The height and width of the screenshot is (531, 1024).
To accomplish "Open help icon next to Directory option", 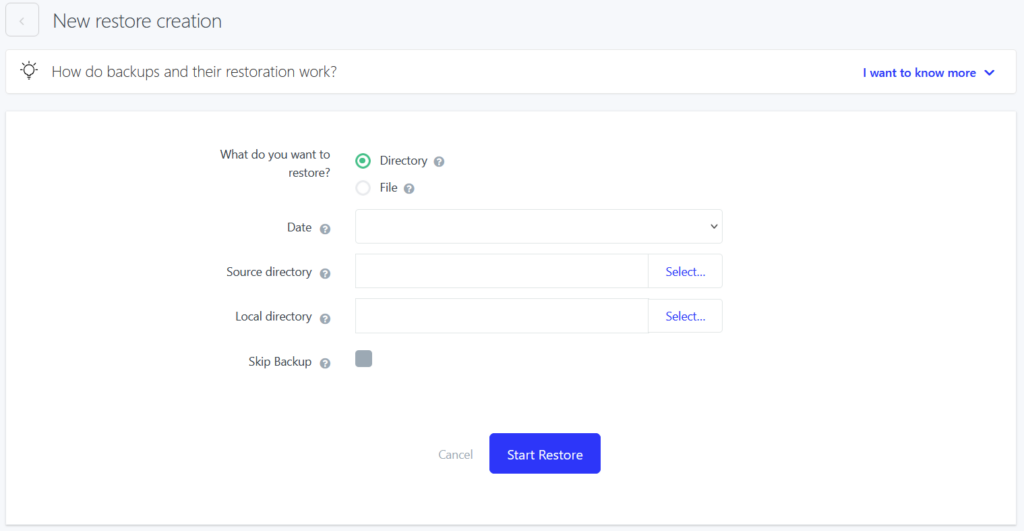I will point(439,161).
